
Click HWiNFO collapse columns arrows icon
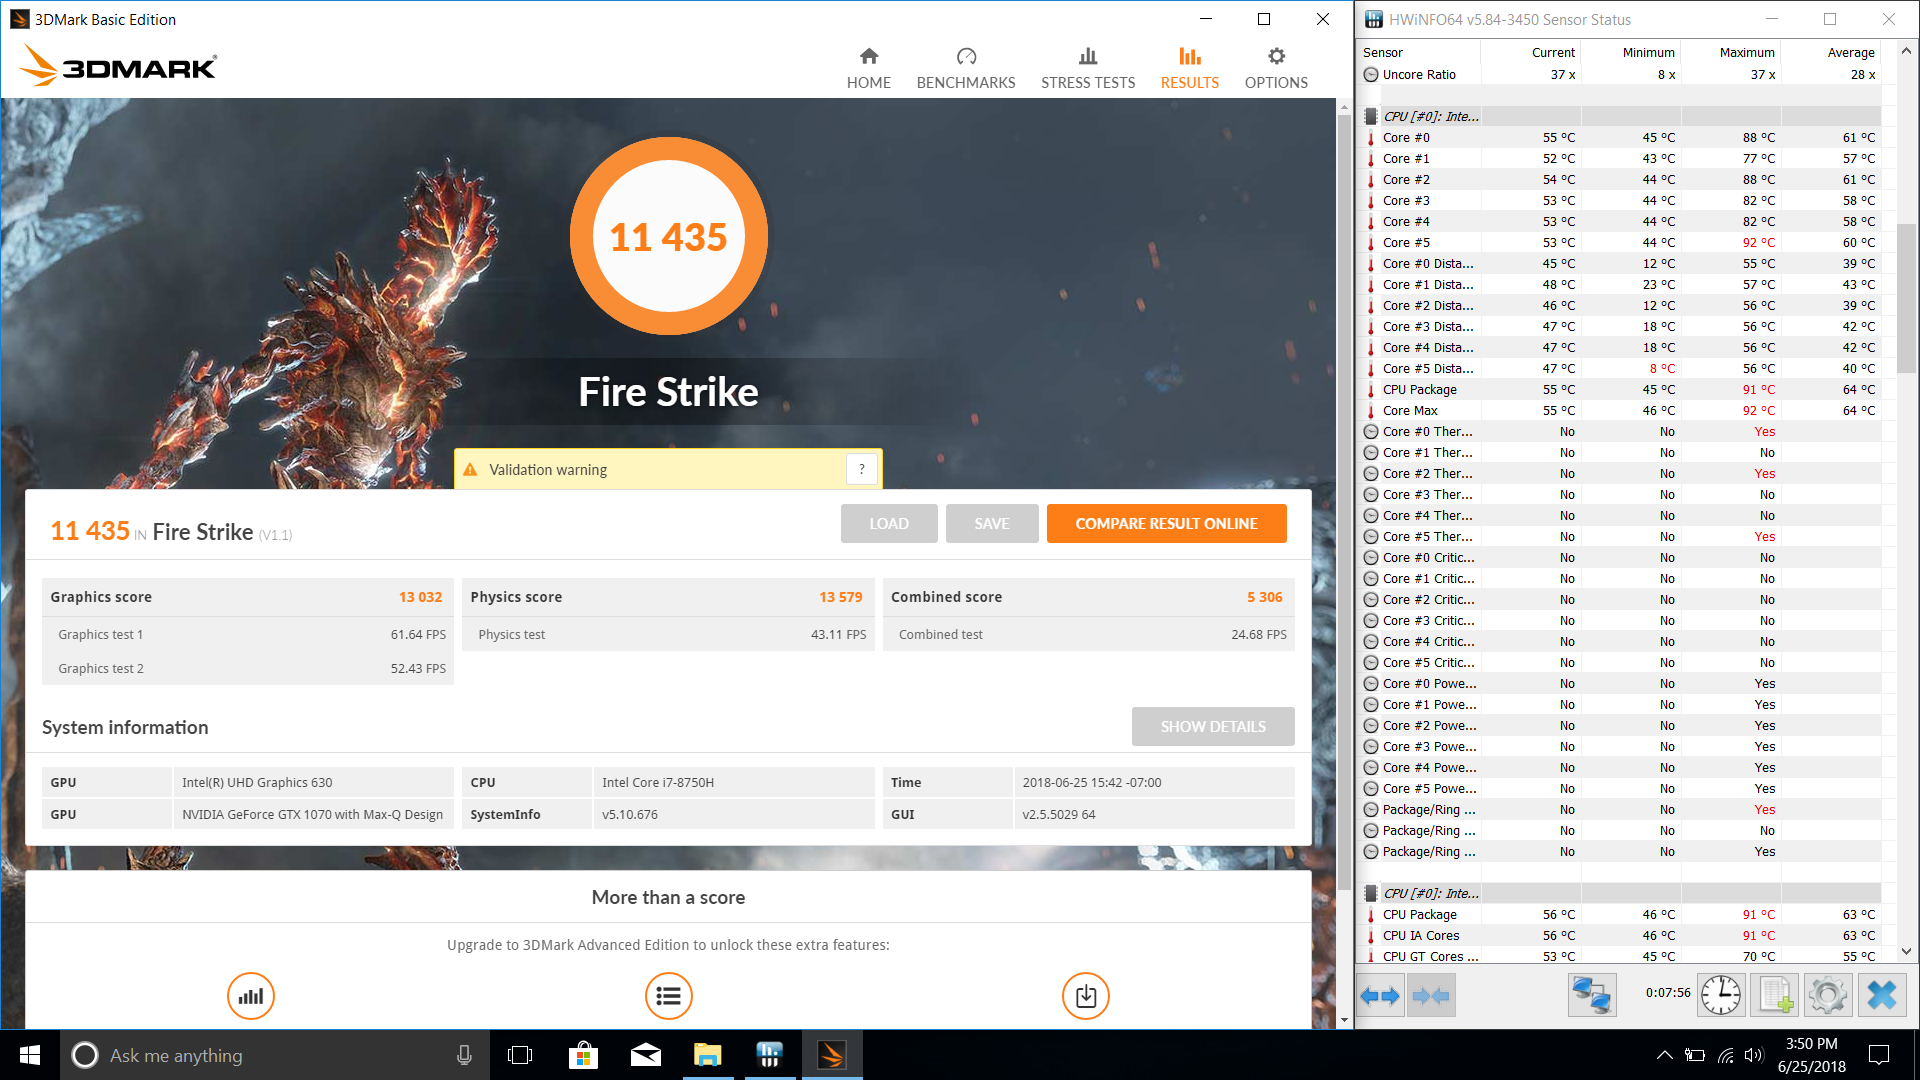click(x=1431, y=995)
